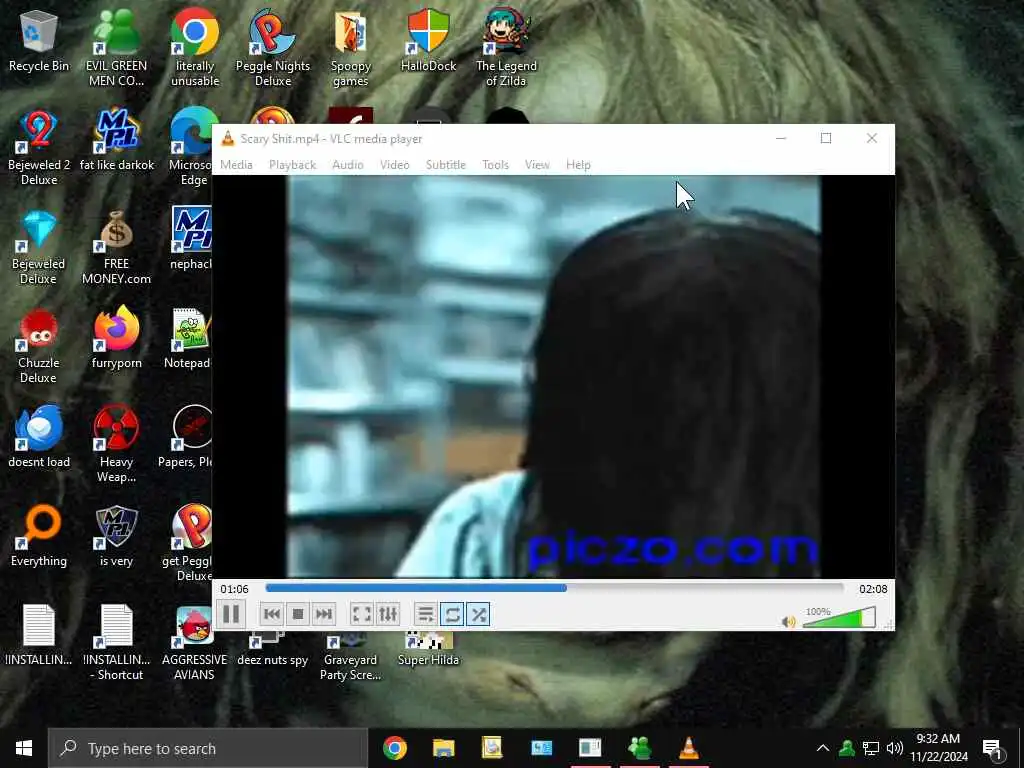The width and height of the screenshot is (1024, 768).
Task: Open Chrome from the taskbar
Action: click(x=394, y=748)
